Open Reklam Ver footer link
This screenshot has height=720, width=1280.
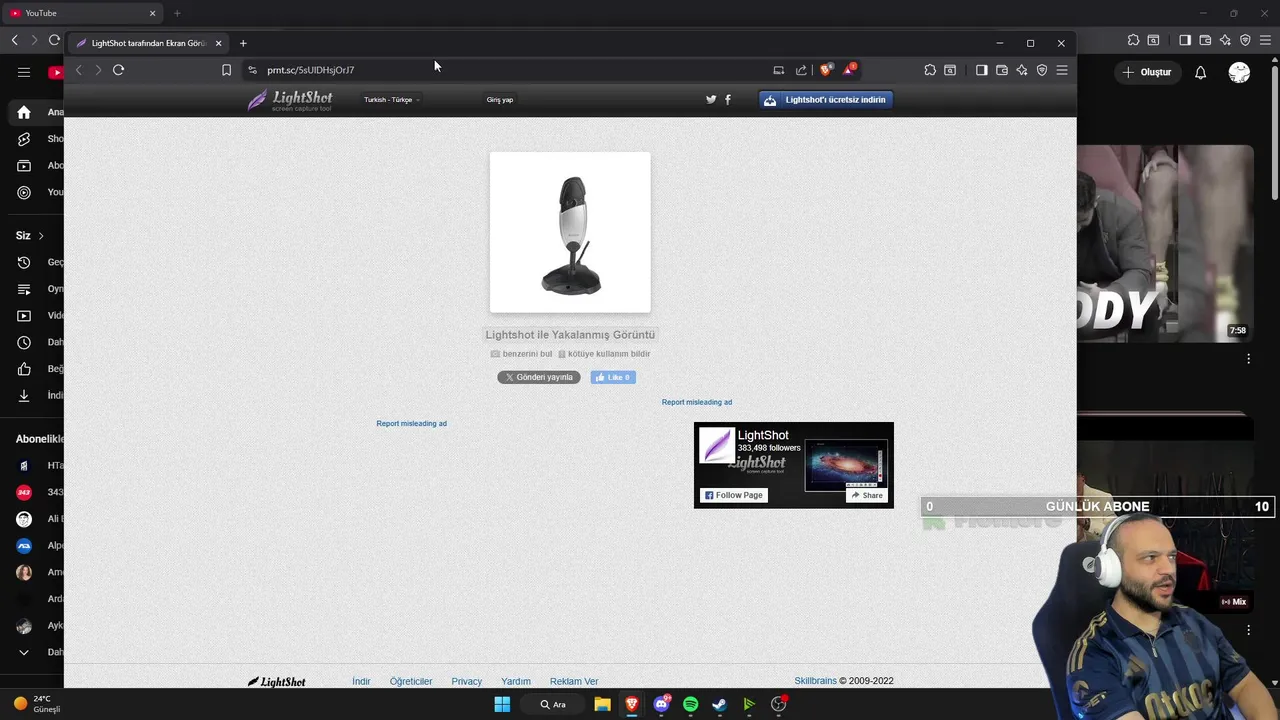coord(574,681)
